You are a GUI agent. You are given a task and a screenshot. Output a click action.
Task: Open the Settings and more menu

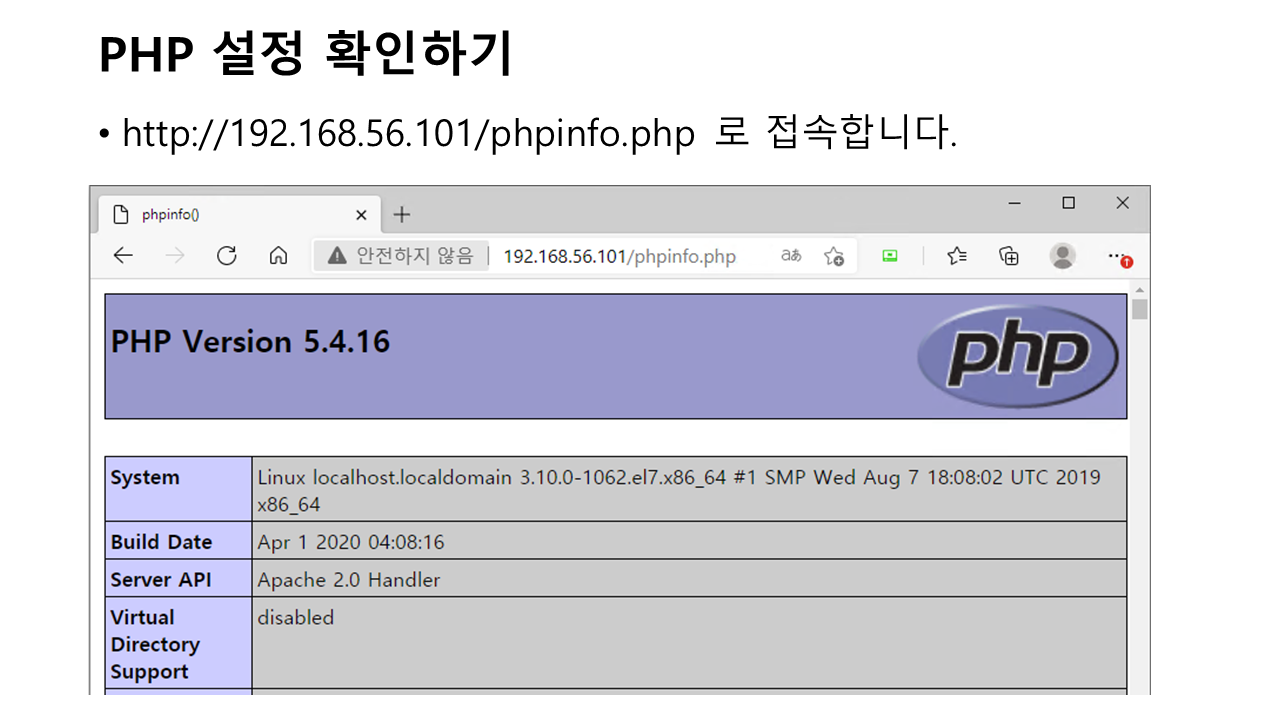pos(1118,256)
